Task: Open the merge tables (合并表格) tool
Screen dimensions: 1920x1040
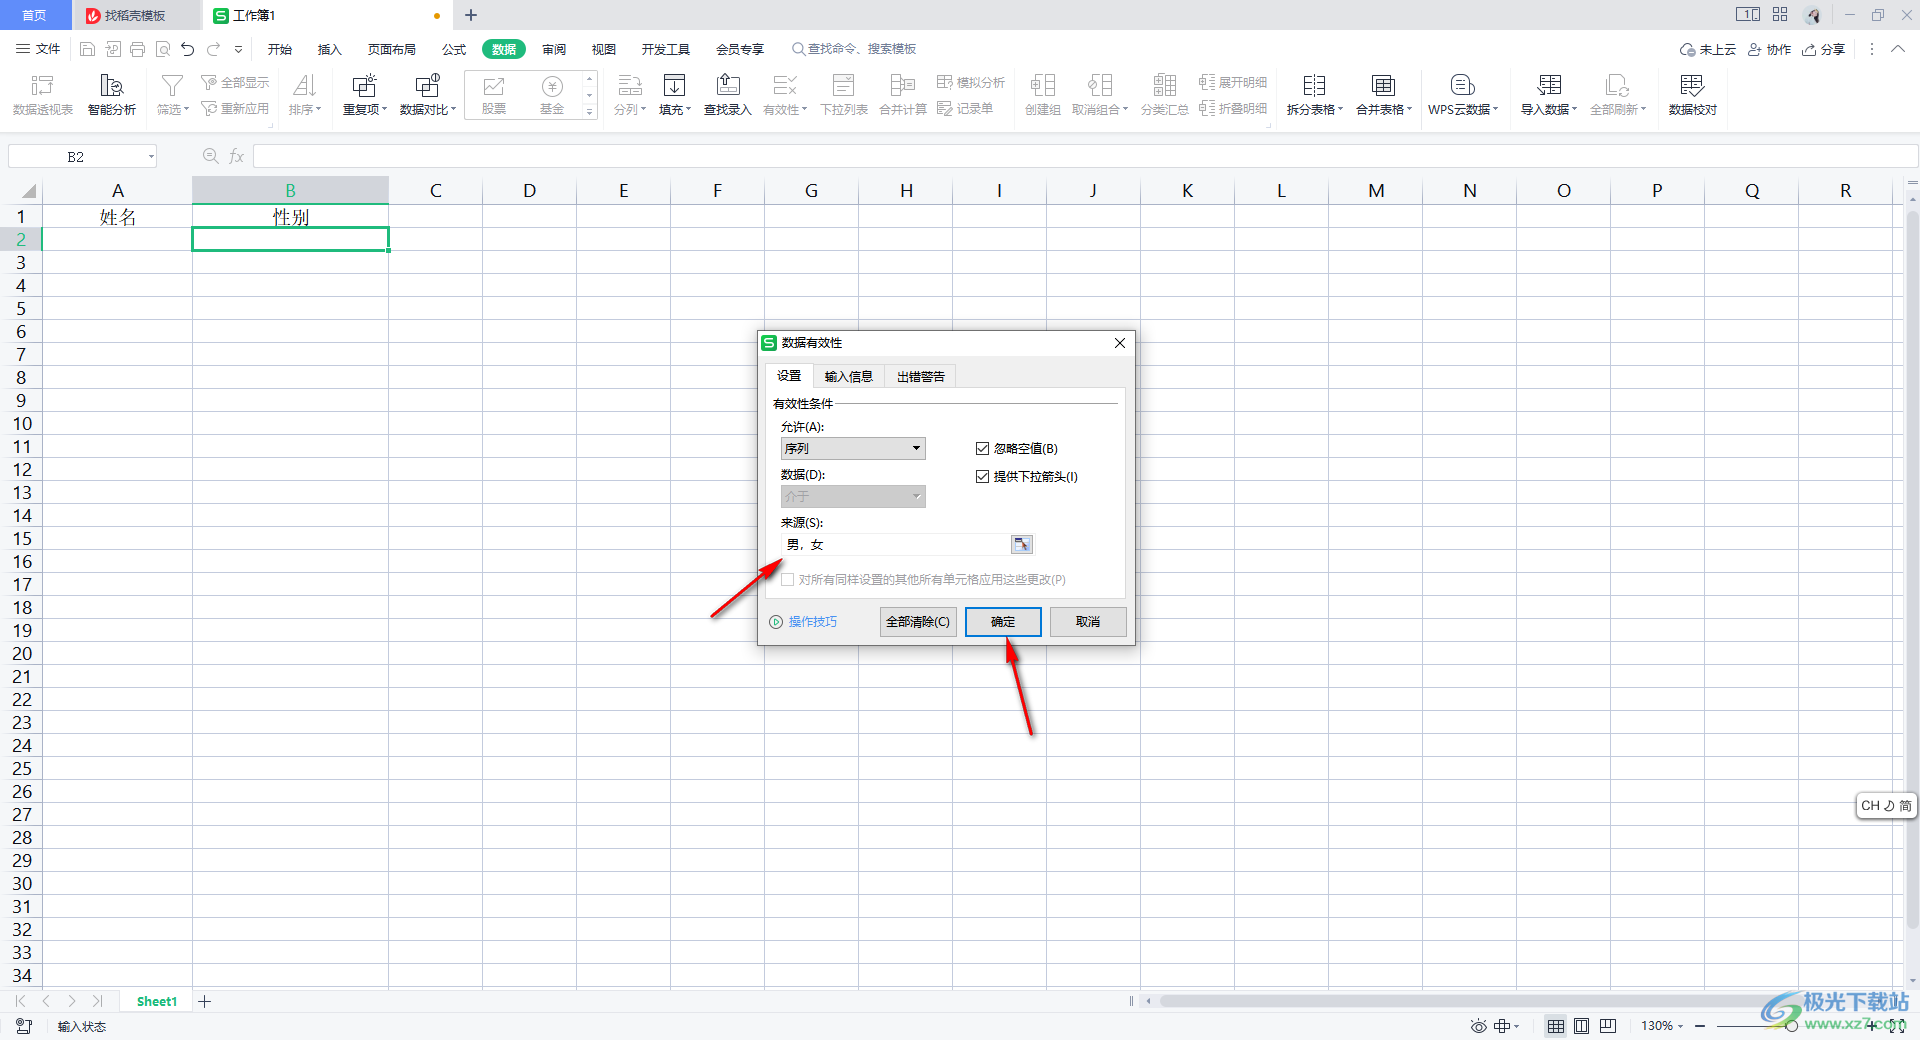Action: point(1384,96)
